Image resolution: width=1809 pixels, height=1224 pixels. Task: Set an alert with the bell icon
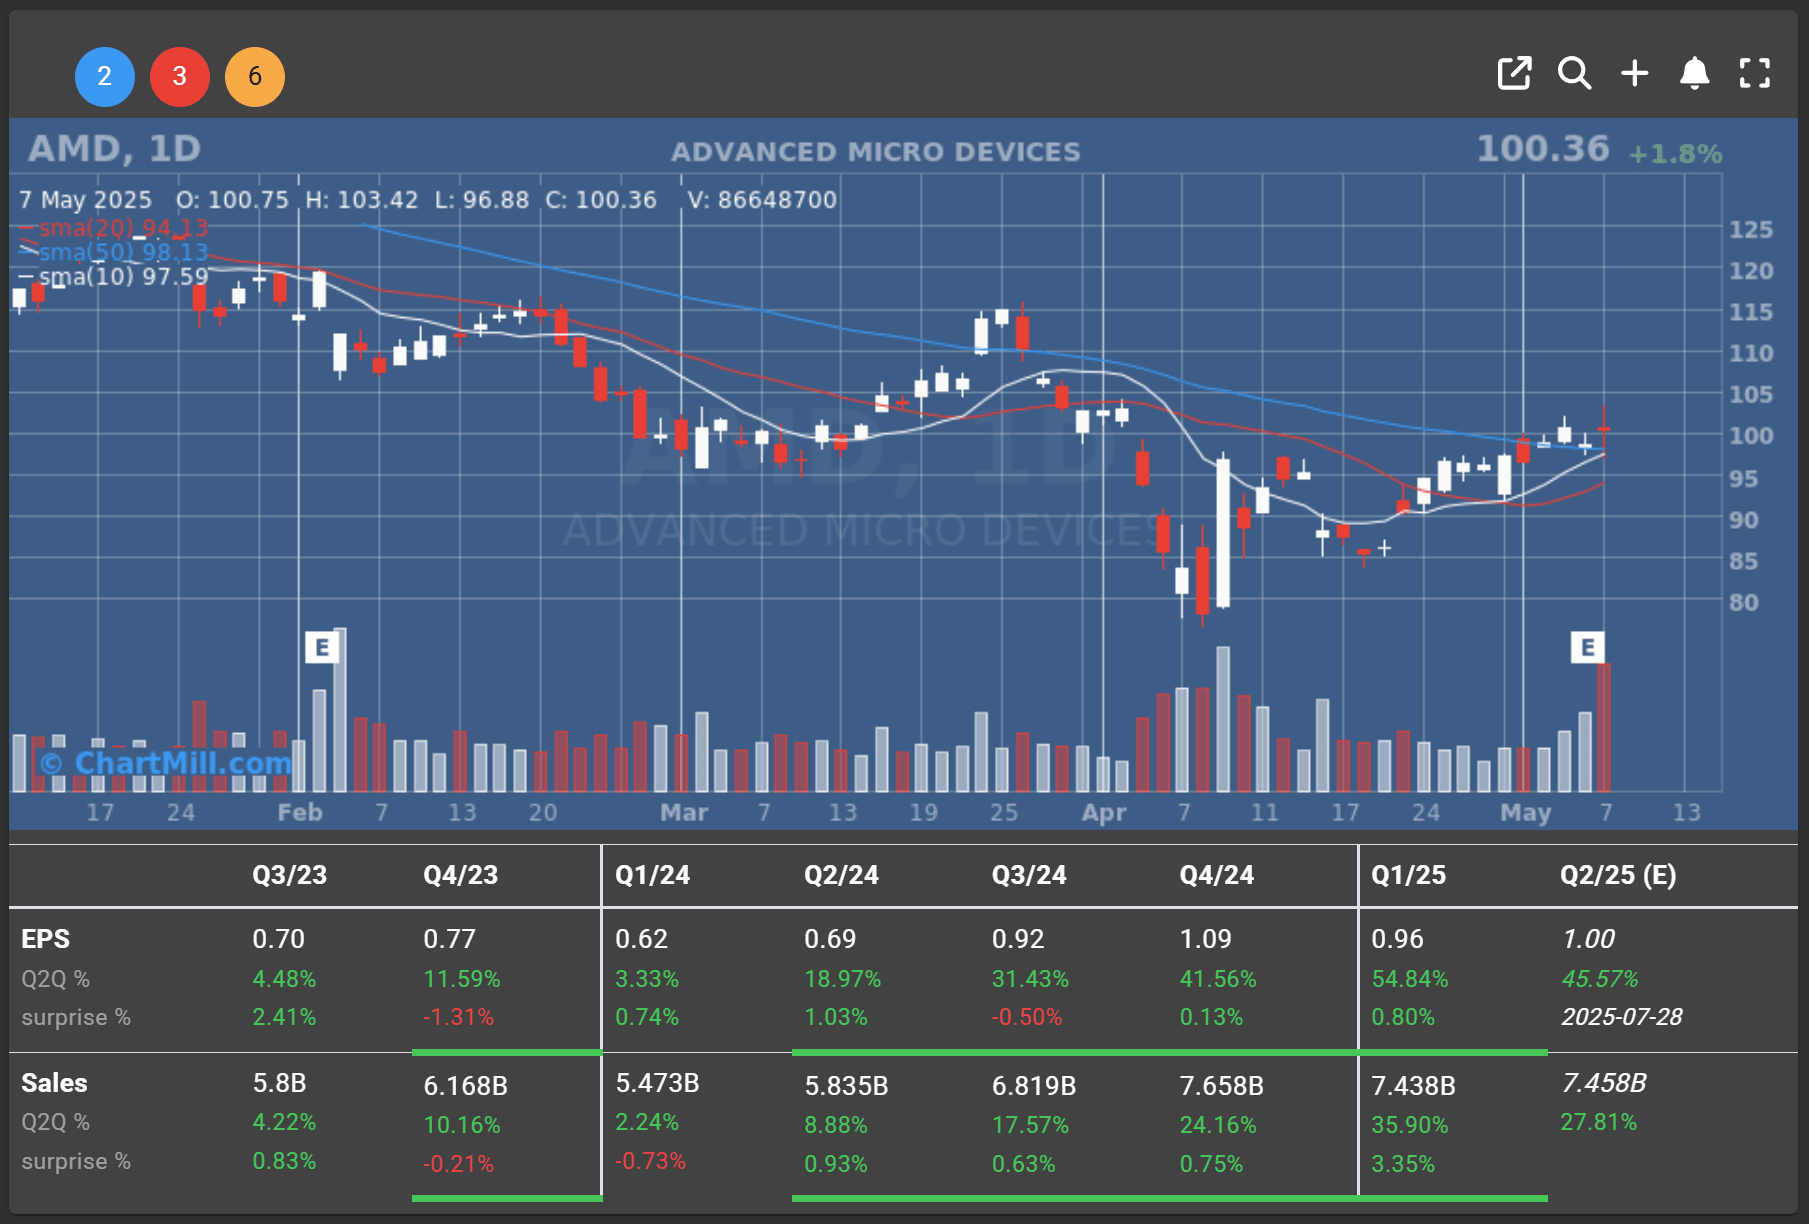[x=1695, y=73]
